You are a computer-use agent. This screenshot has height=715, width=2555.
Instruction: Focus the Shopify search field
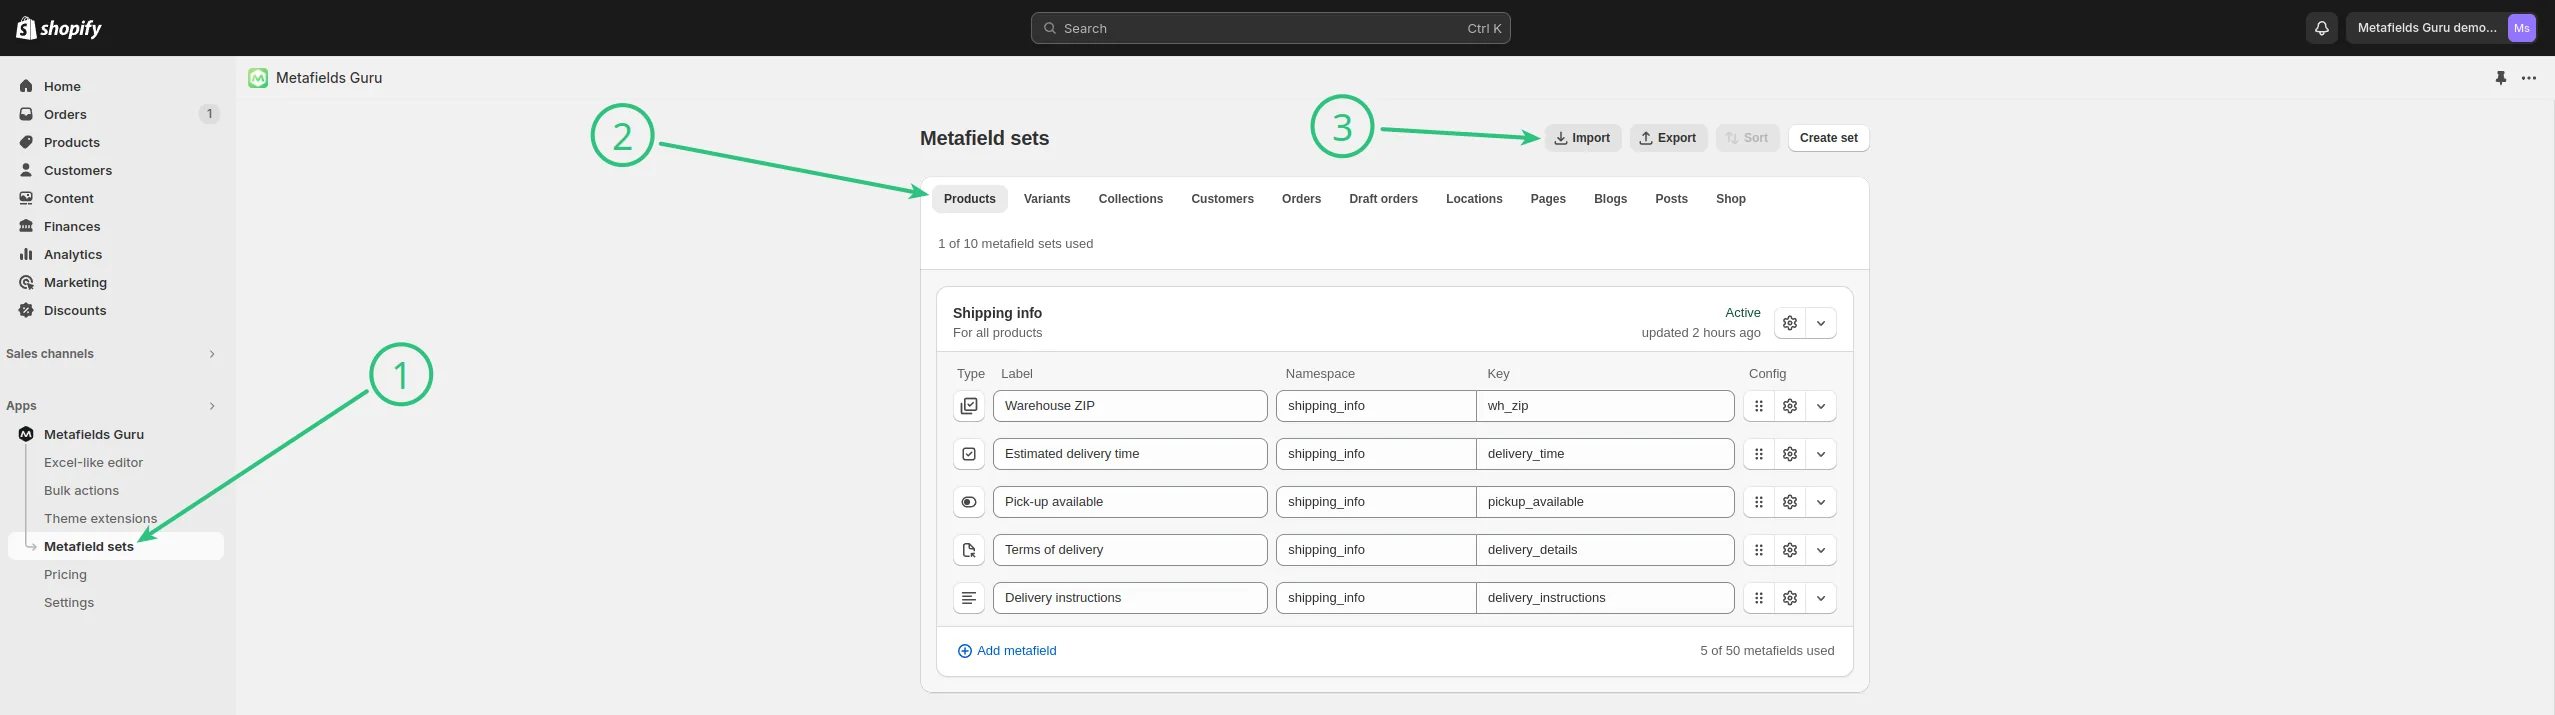(1271, 28)
